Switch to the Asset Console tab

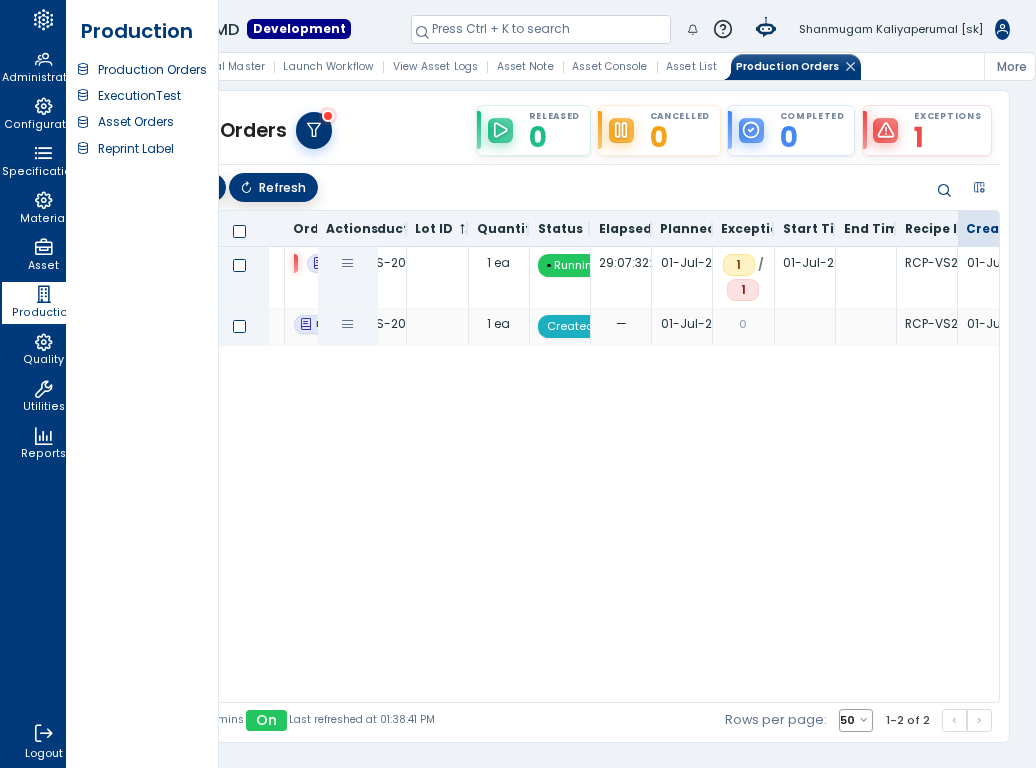609,66
